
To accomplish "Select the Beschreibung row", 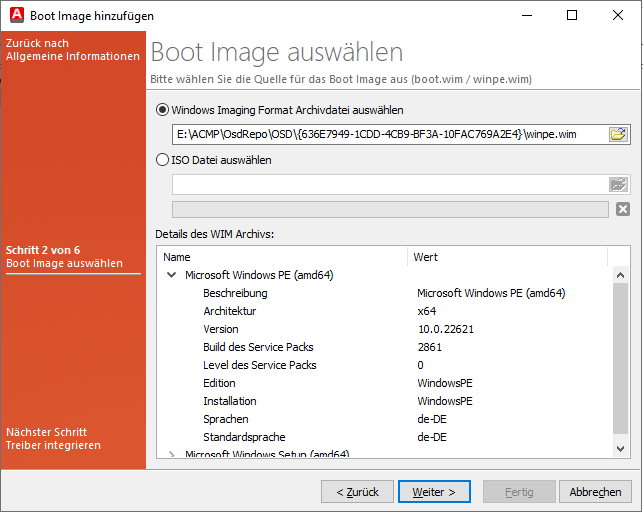I will (385, 293).
